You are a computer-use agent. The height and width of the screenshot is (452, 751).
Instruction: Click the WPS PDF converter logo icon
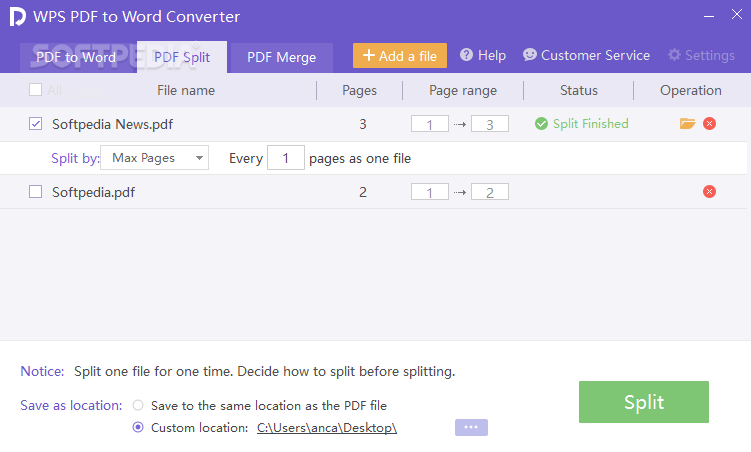(17, 16)
